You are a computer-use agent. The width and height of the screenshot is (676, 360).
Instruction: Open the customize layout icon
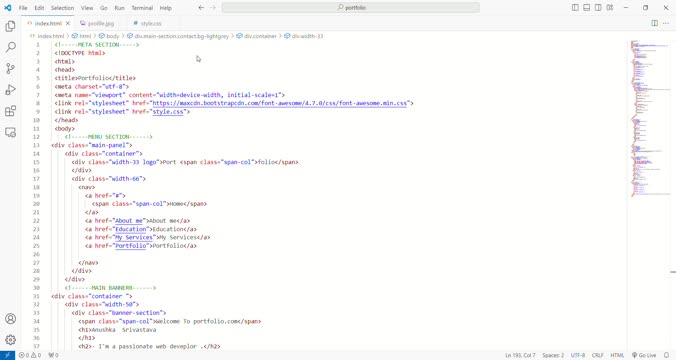[x=610, y=8]
